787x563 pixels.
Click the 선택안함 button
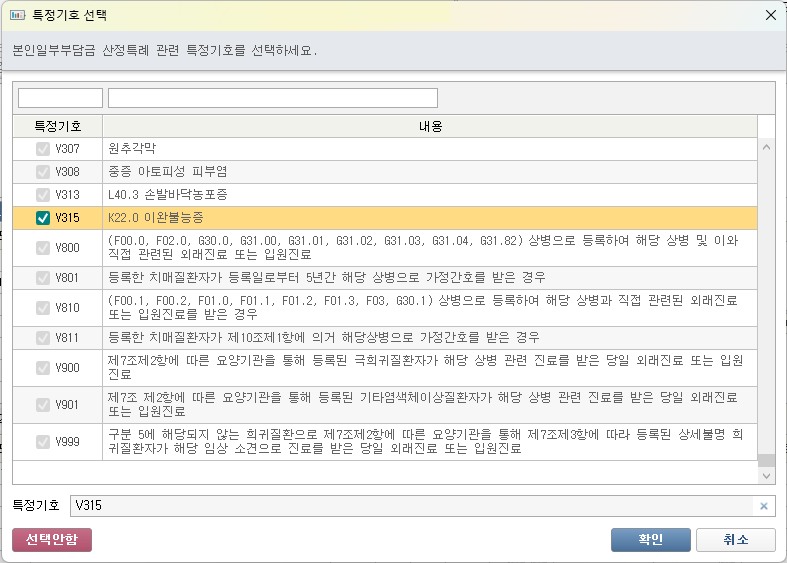[x=52, y=540]
